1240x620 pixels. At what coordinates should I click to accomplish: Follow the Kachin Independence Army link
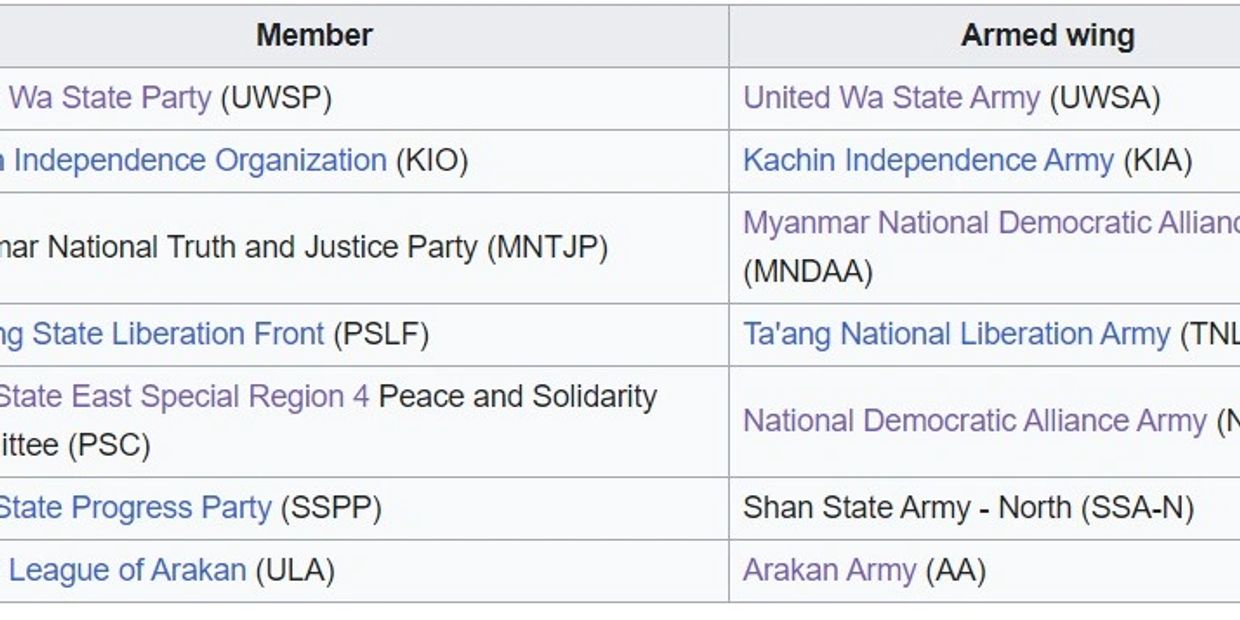coord(927,160)
